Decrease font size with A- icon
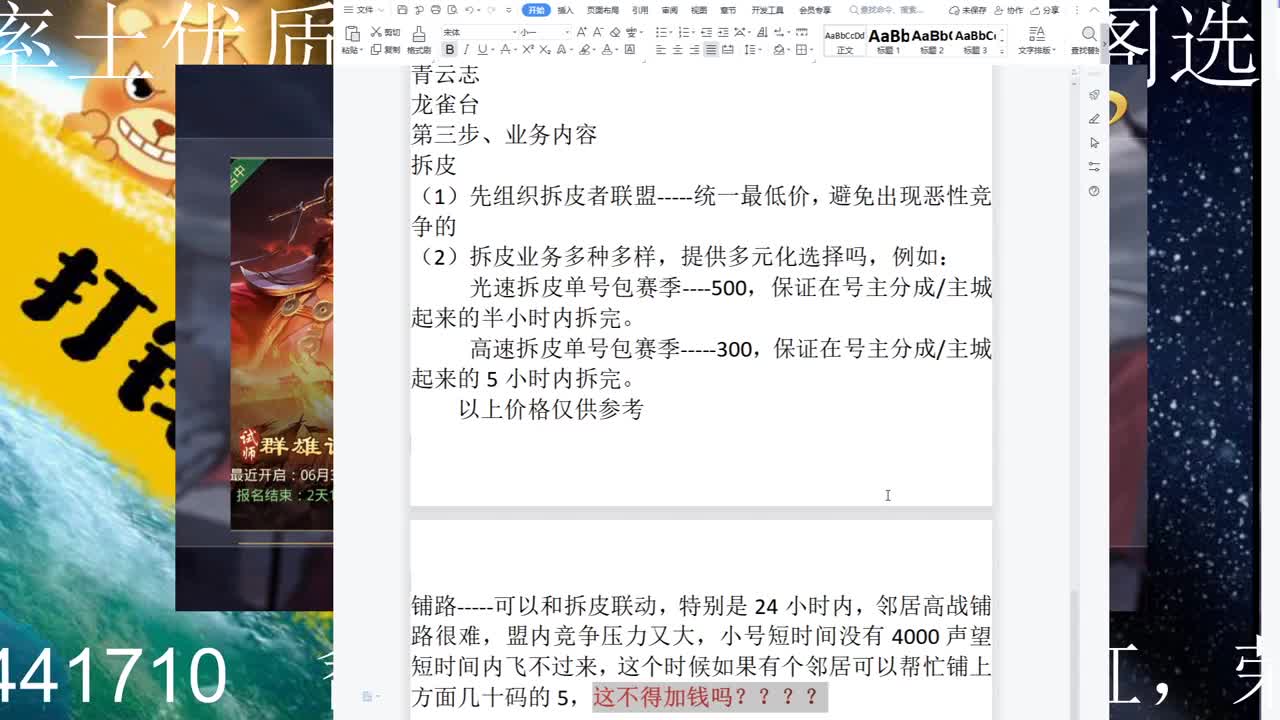 598,32
